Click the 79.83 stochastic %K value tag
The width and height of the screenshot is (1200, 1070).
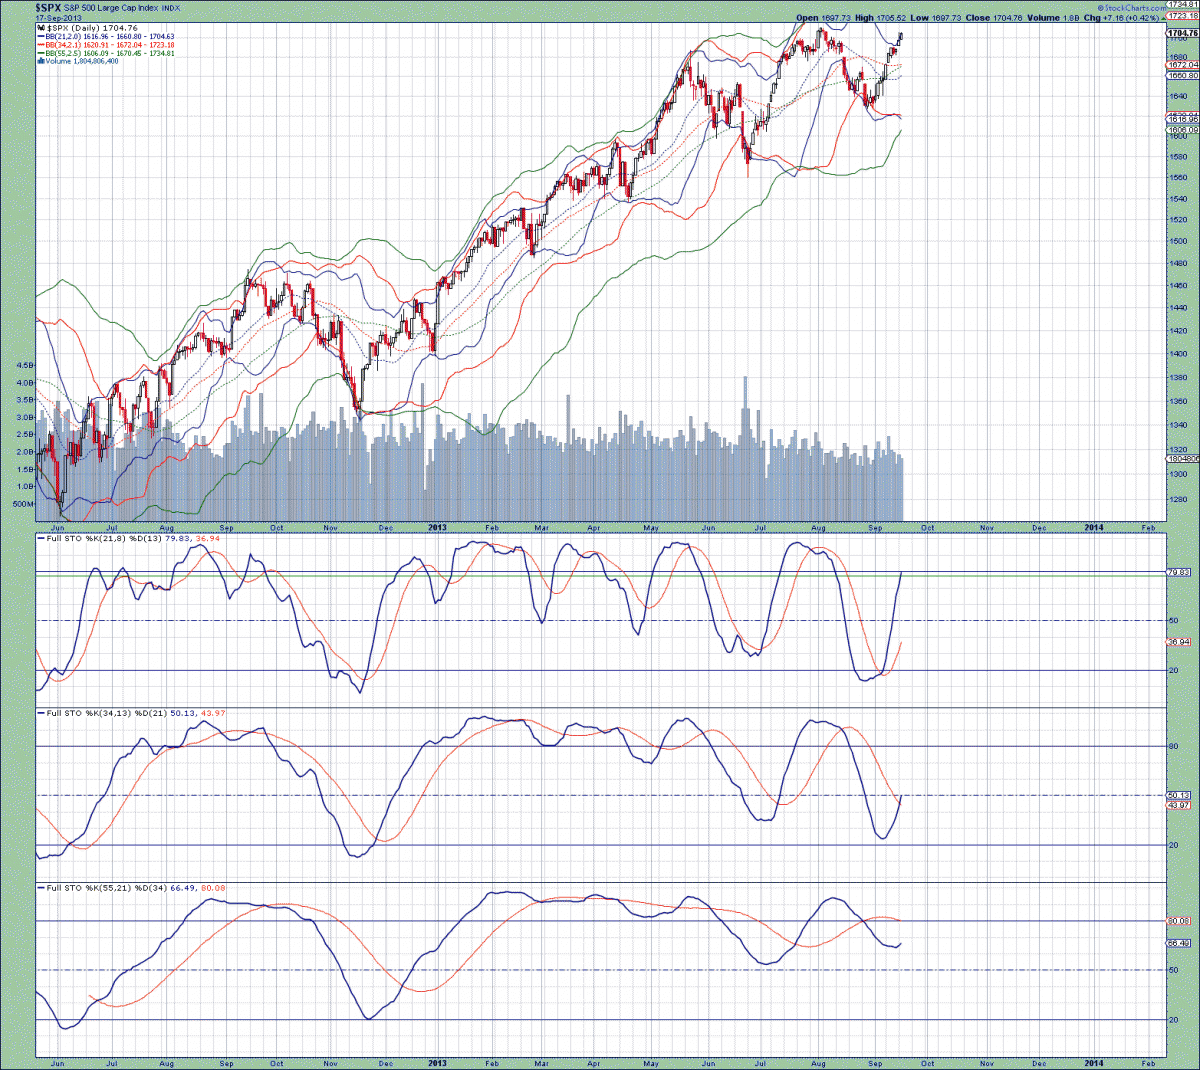coord(1179,573)
